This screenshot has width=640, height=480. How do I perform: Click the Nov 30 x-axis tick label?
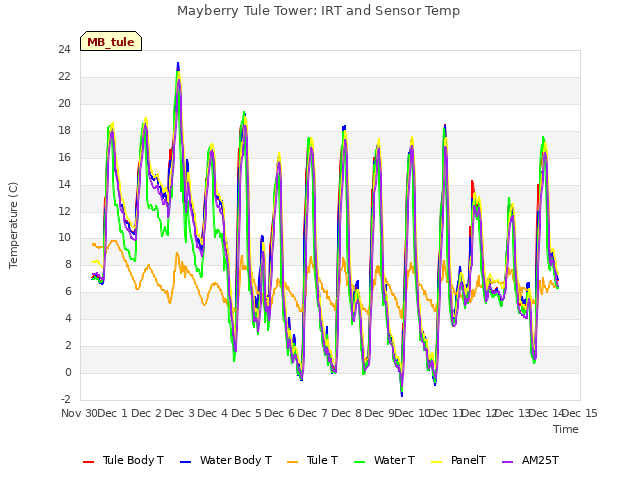80,413
